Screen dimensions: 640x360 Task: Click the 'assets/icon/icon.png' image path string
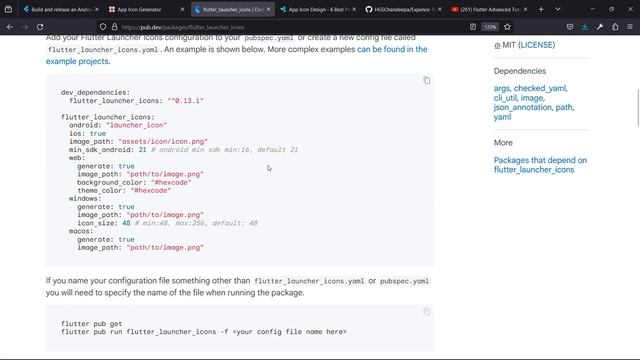coord(163,142)
